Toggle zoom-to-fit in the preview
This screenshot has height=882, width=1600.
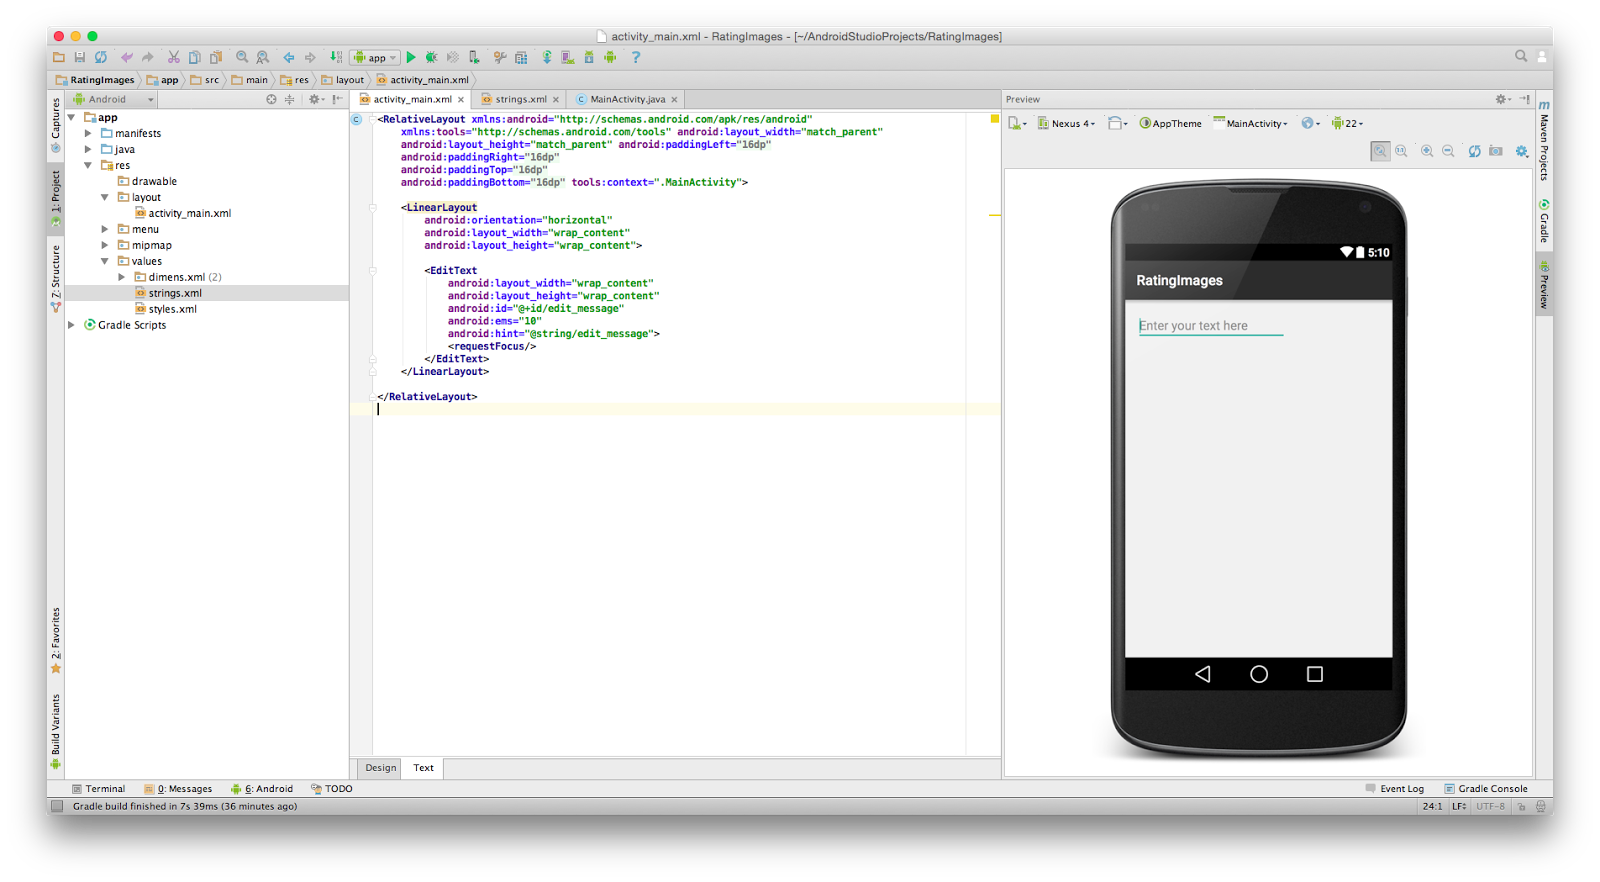click(x=1380, y=151)
